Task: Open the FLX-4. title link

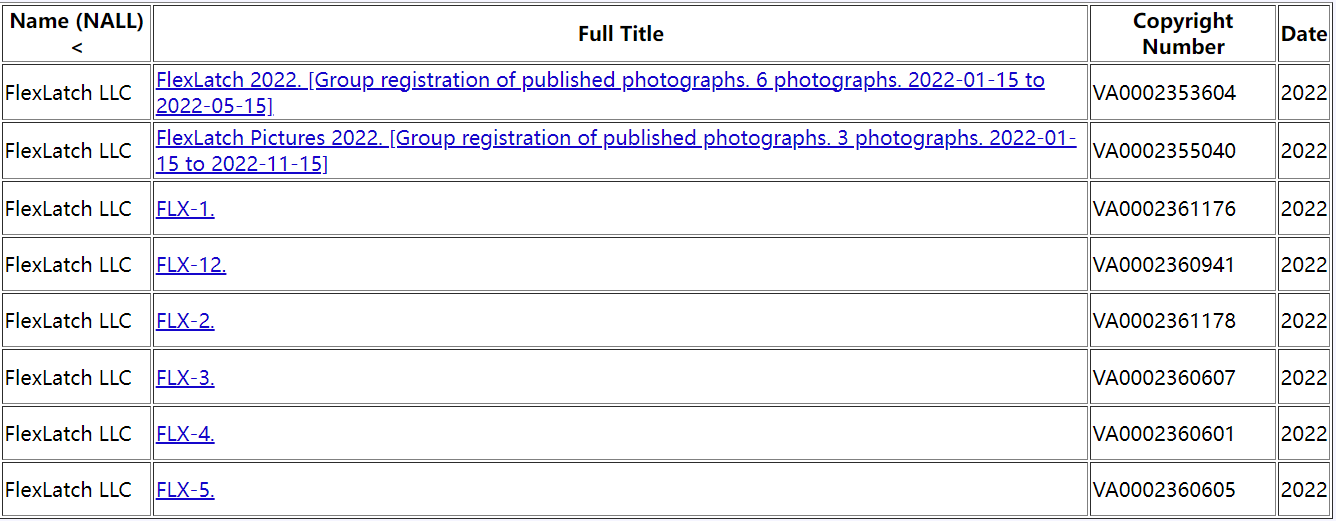Action: 185,434
